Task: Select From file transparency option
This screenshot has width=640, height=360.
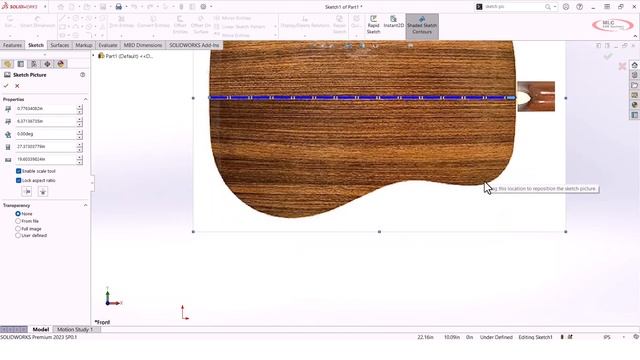Action: 18,221
